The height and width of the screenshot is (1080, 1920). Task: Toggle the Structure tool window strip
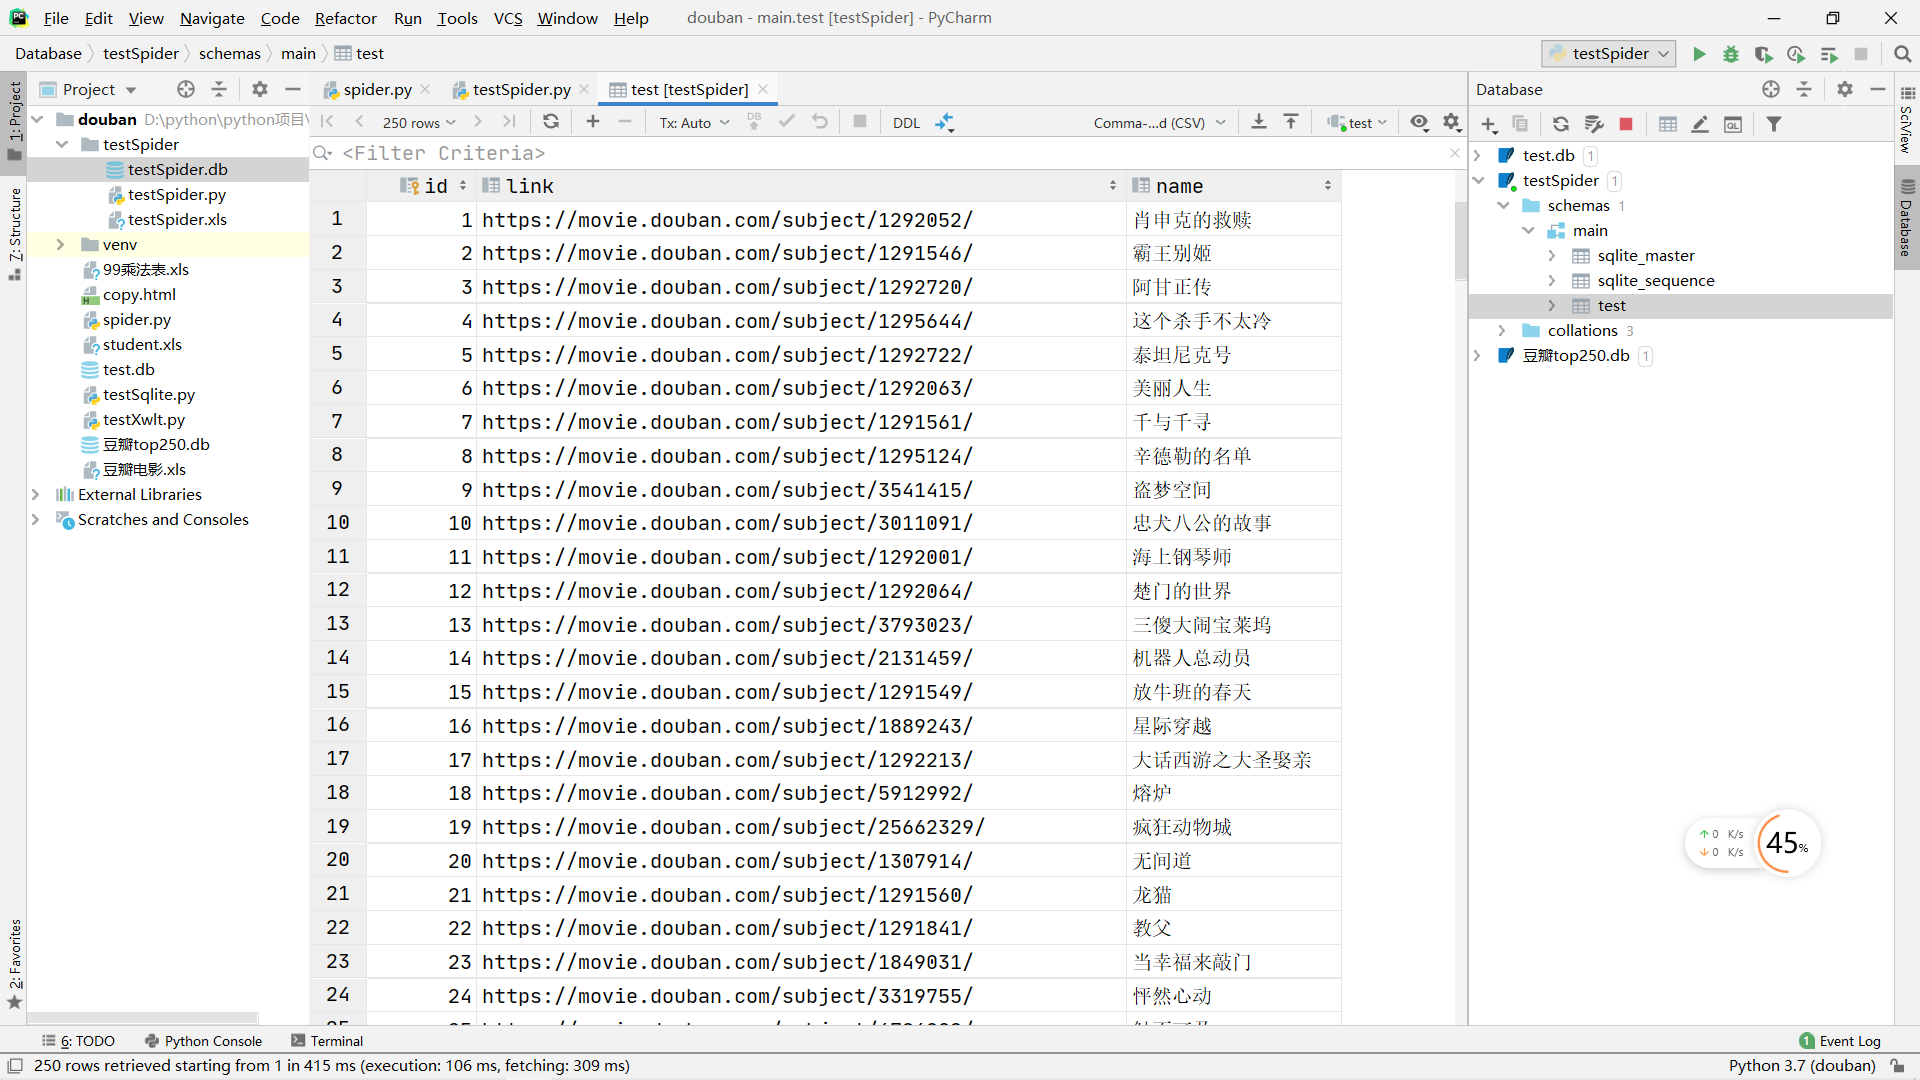(15, 230)
